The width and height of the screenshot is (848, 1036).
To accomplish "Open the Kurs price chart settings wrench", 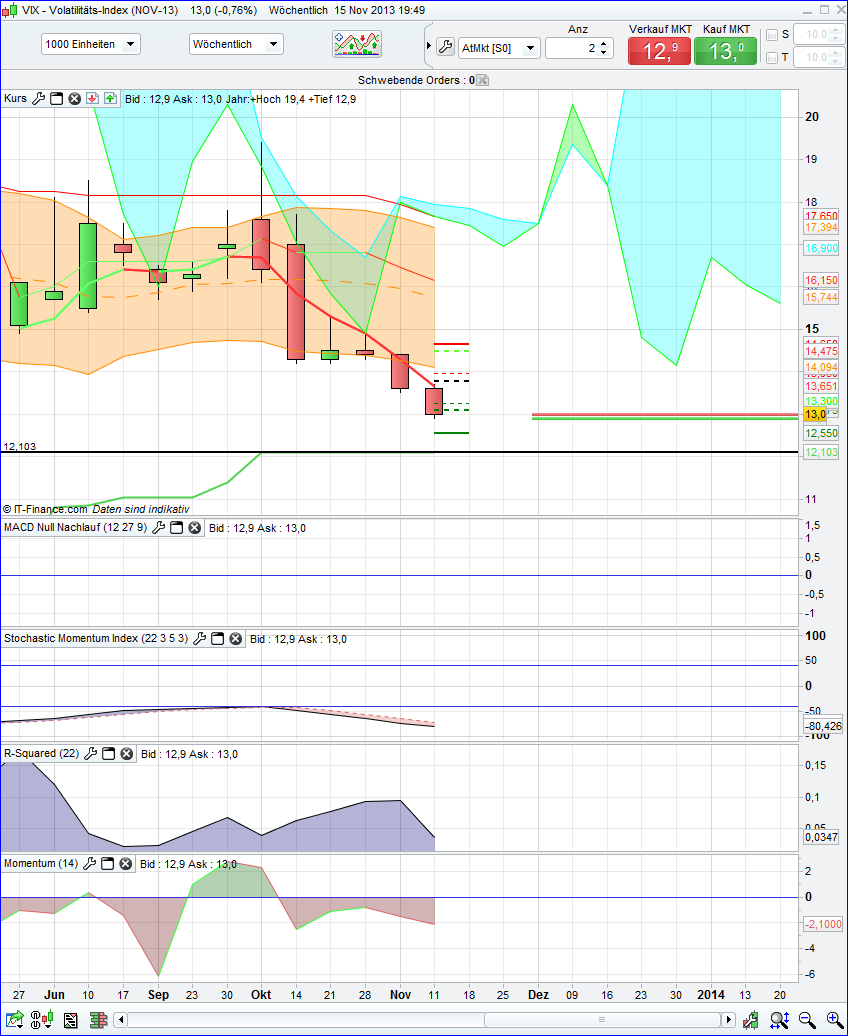I will [39, 98].
